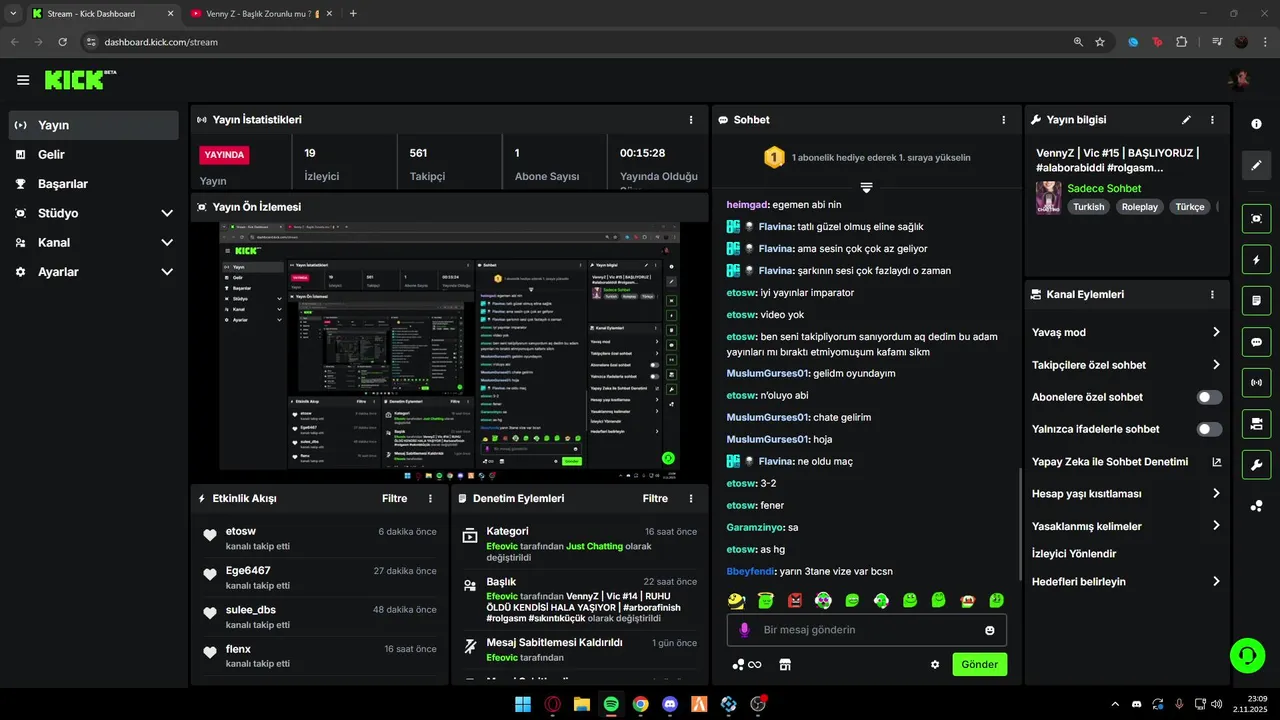Open the Kick logo home link
The image size is (1280, 720).
point(80,80)
